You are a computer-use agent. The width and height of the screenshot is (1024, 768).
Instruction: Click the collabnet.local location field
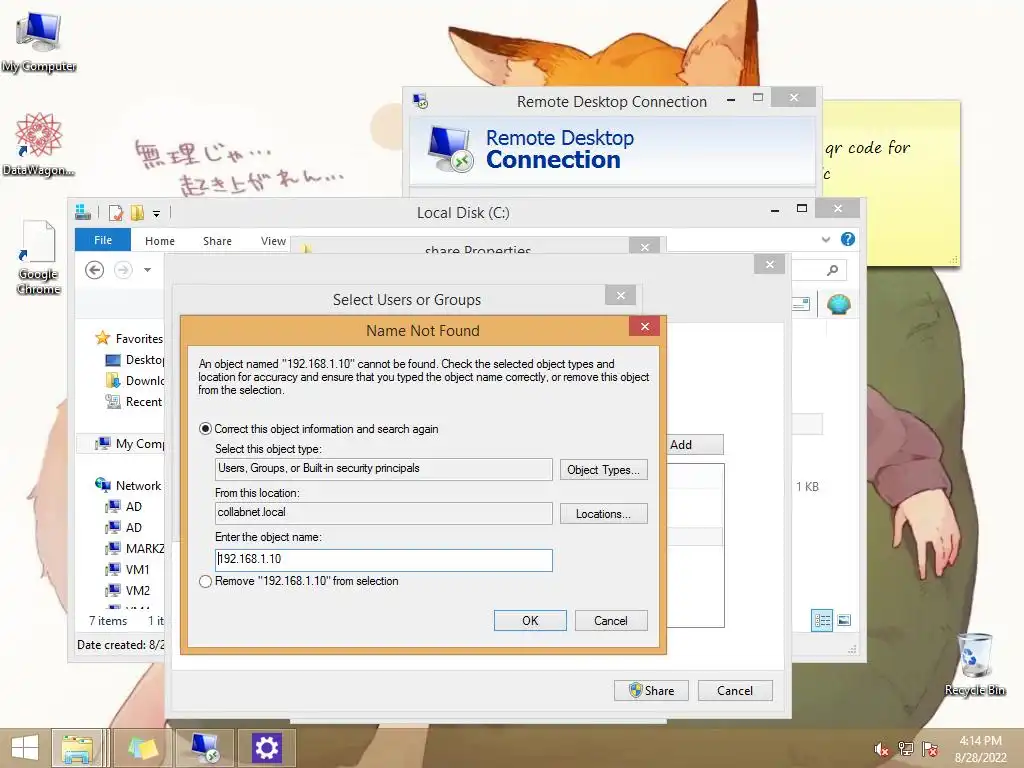tap(384, 513)
